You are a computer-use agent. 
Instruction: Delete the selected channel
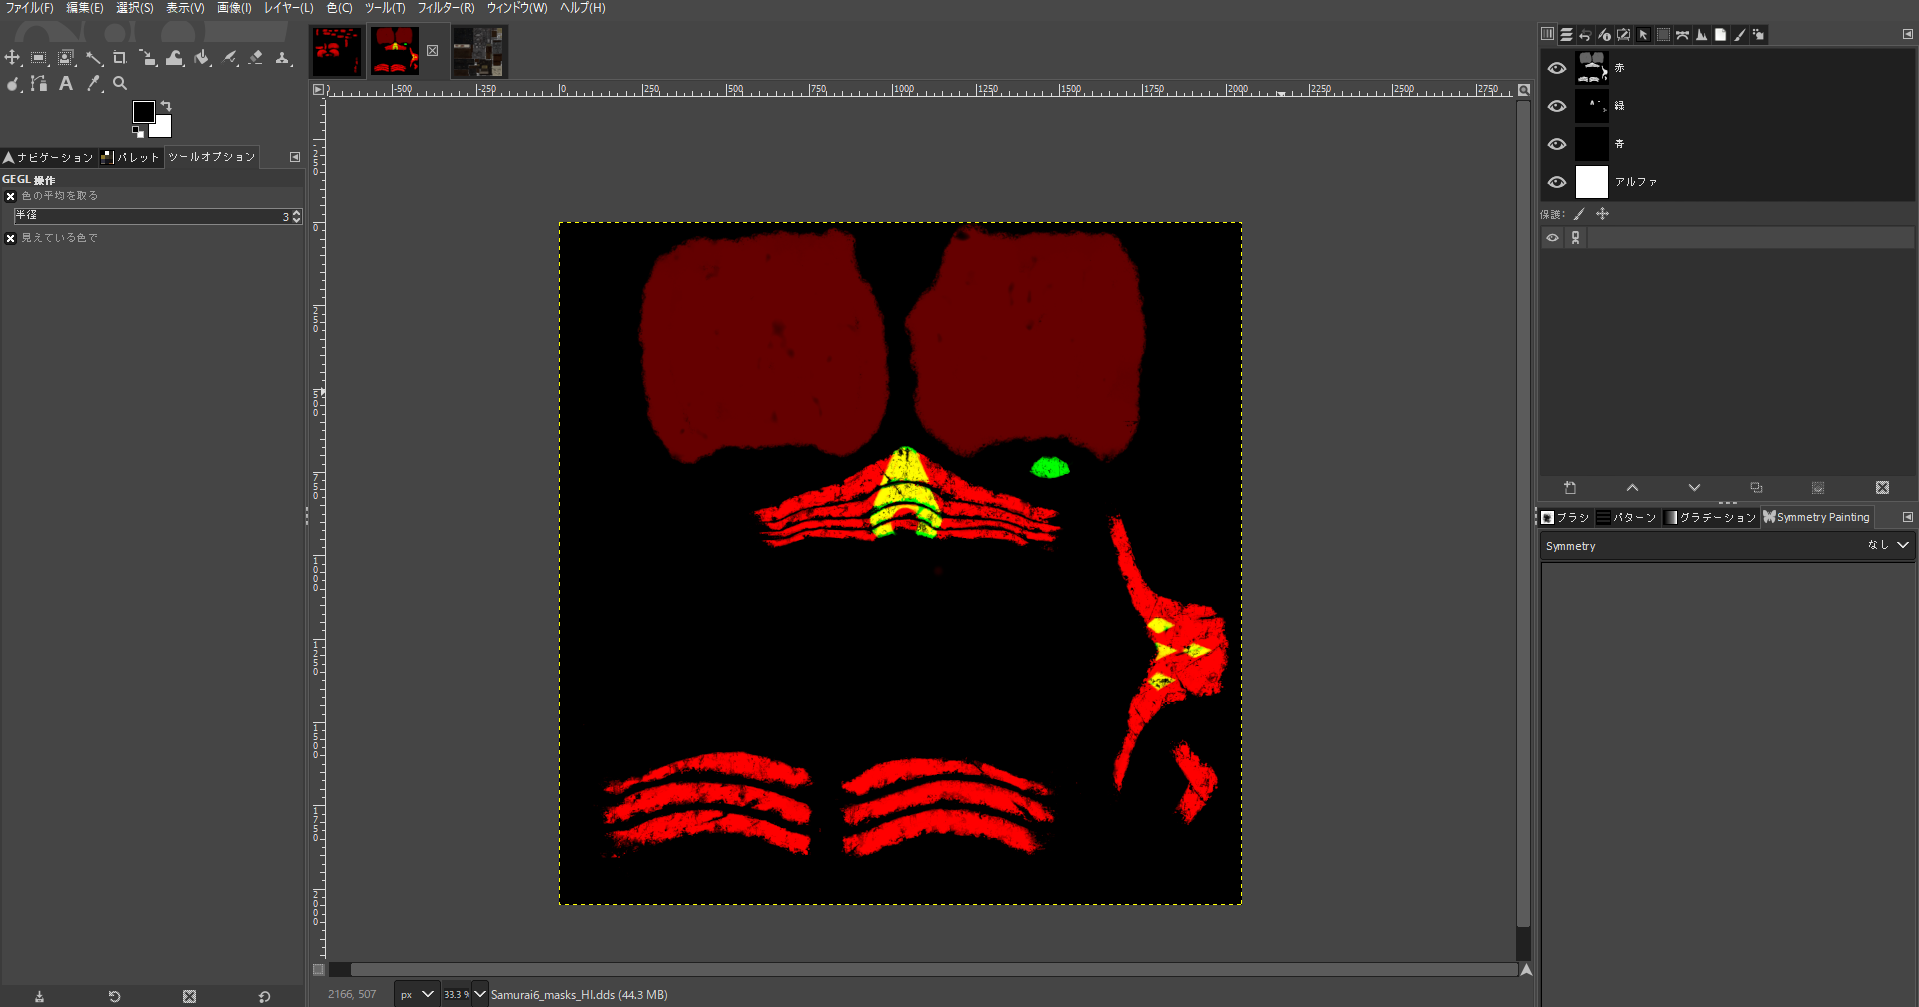[1882, 488]
